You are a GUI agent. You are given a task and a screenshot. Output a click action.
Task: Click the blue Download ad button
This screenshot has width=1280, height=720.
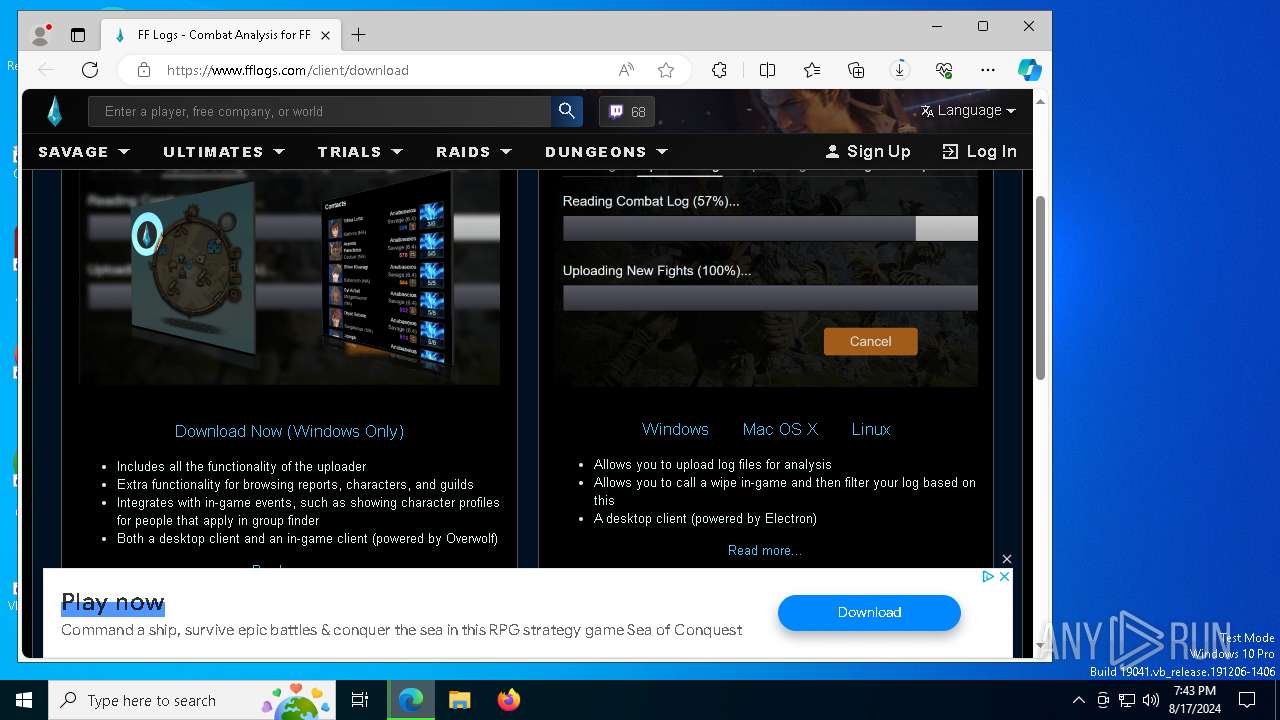coord(869,612)
